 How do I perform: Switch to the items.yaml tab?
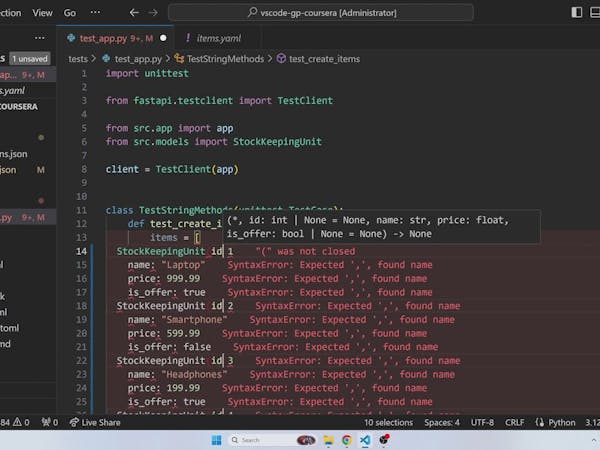click(x=217, y=38)
